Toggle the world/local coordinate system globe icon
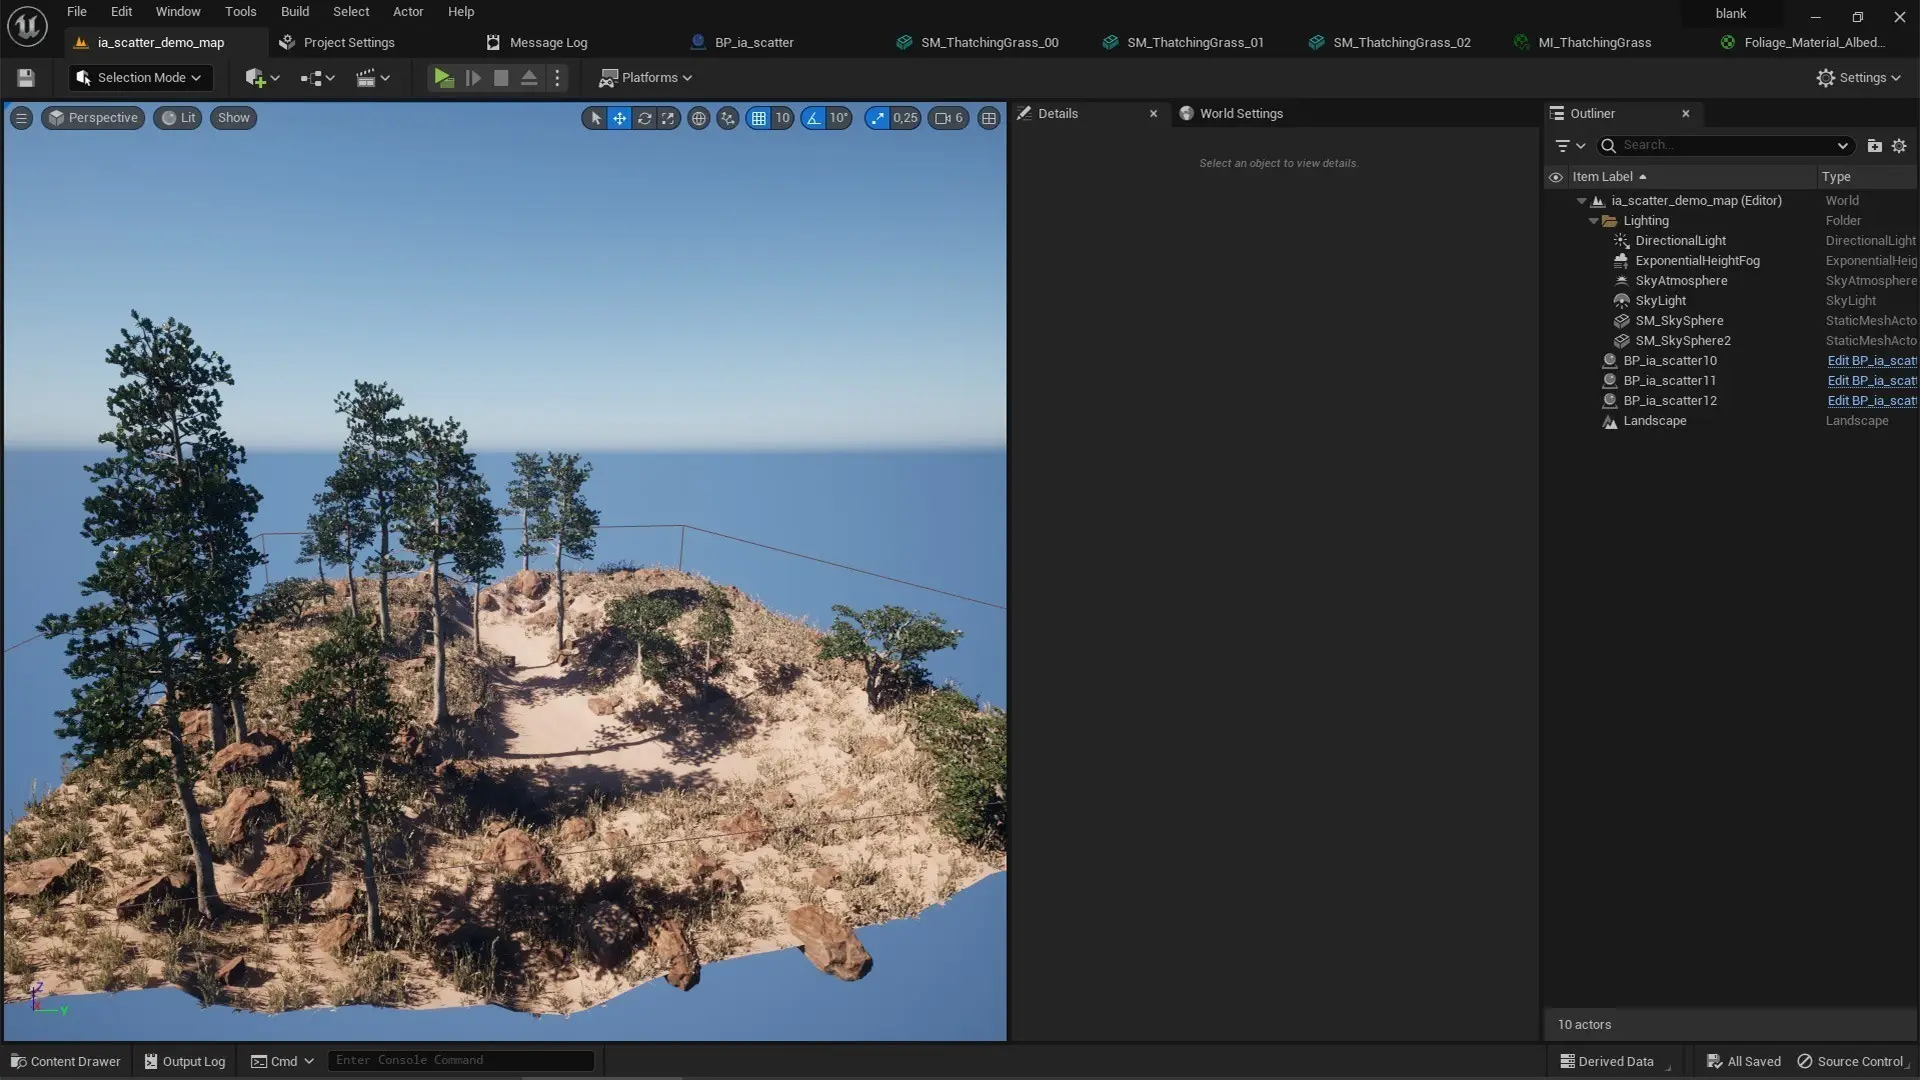Screen dimensions: 1920x1080 pyautogui.click(x=699, y=118)
